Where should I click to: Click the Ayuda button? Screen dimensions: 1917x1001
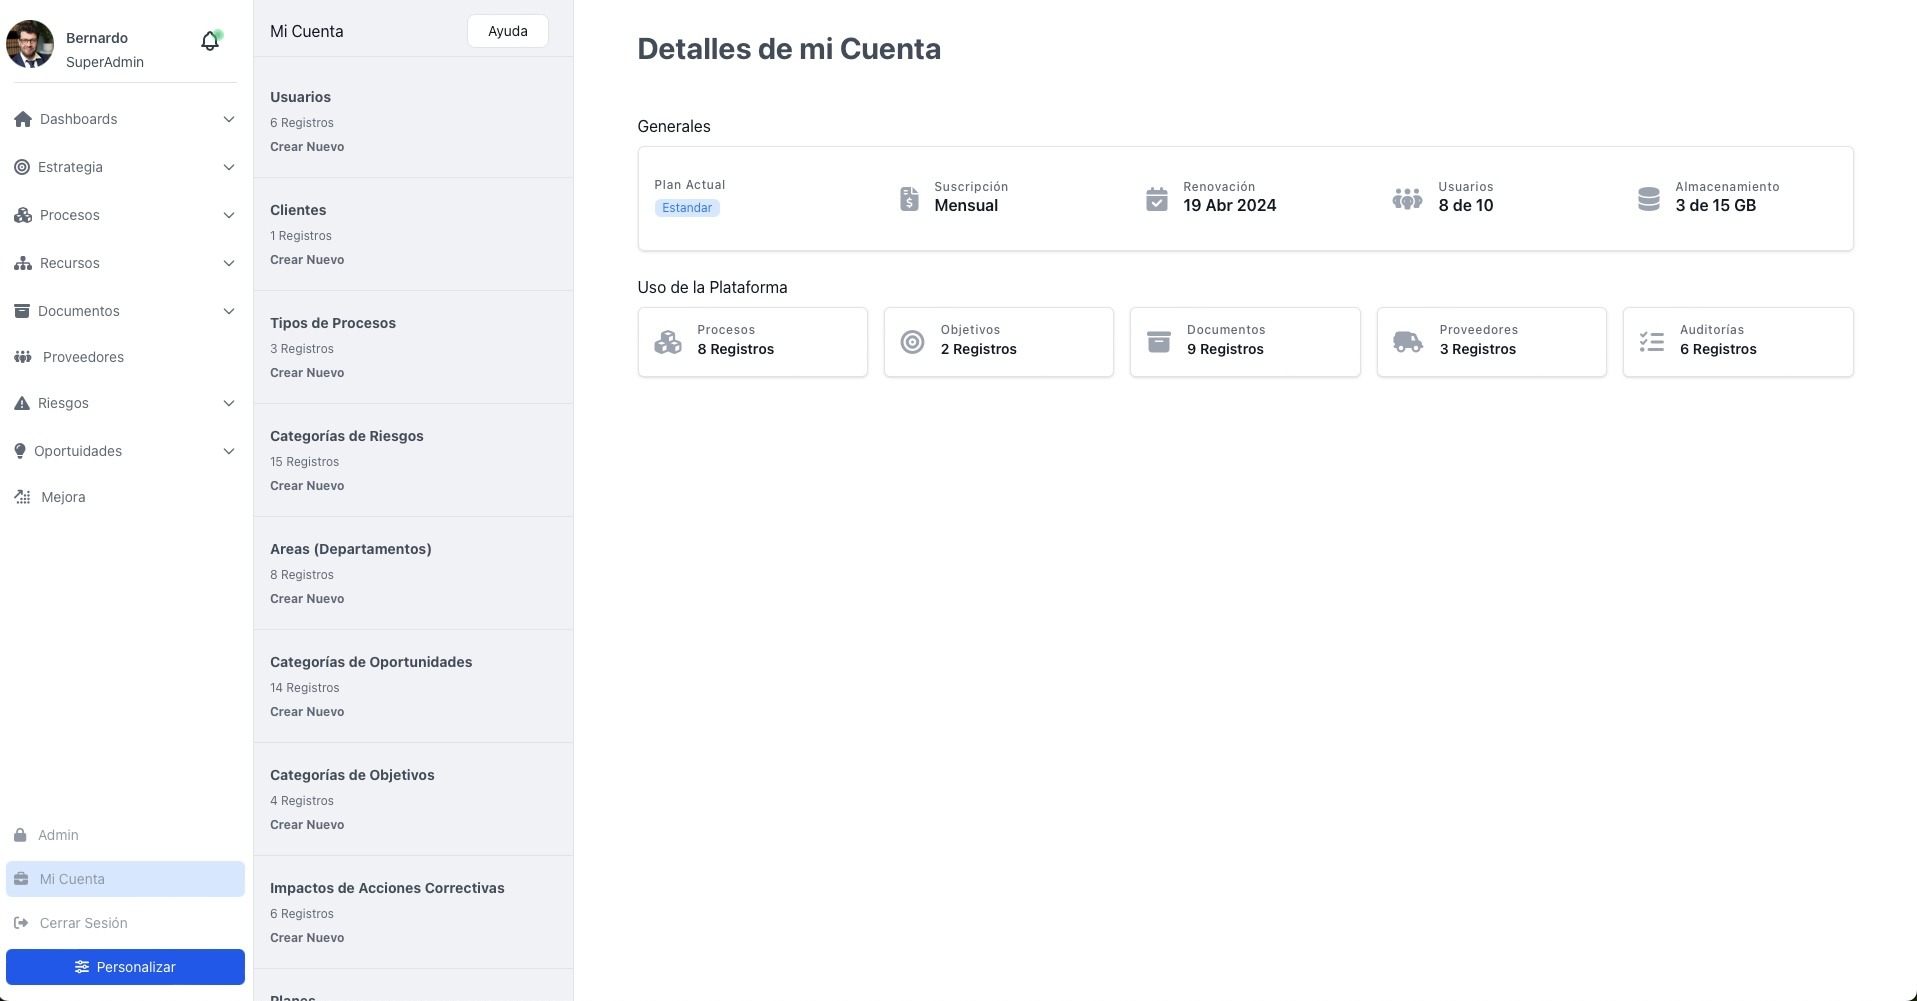508,31
